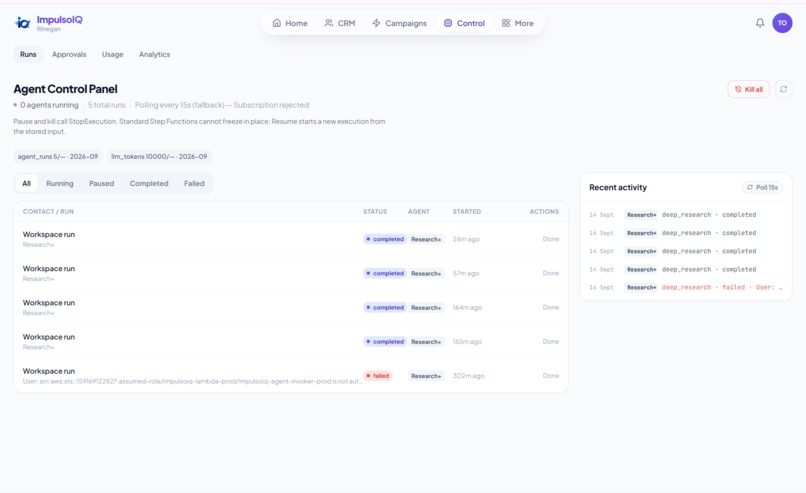Click the ImpulsoIQ logo icon
The image size is (806, 493).
pyautogui.click(x=22, y=23)
